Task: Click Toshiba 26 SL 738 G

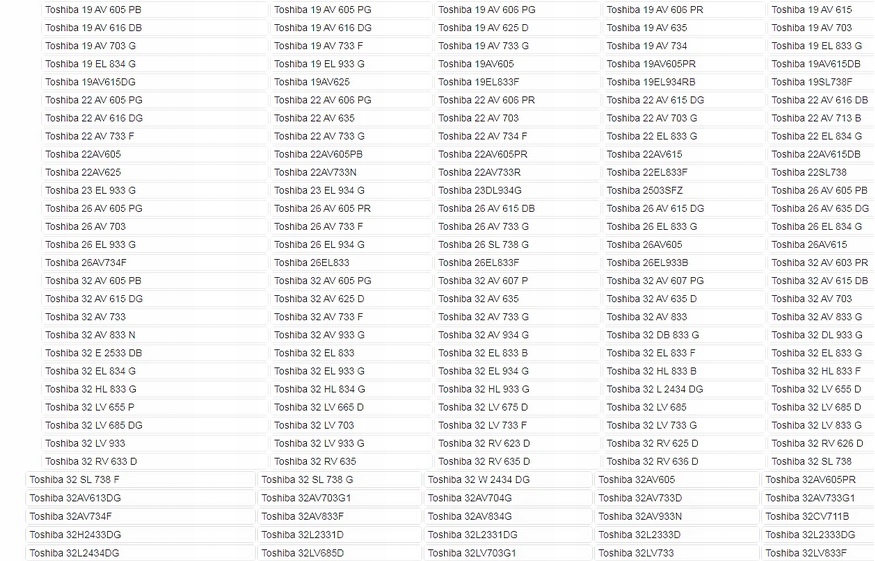Action: [x=483, y=244]
